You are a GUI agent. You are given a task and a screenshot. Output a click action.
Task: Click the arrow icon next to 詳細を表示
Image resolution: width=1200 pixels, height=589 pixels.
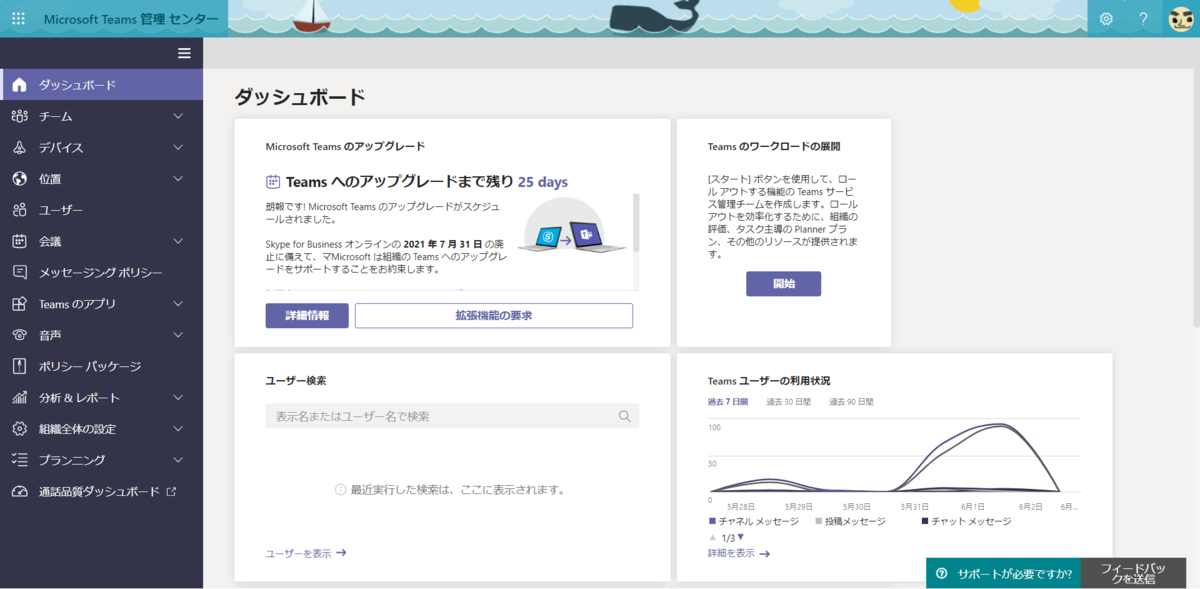[x=765, y=553]
